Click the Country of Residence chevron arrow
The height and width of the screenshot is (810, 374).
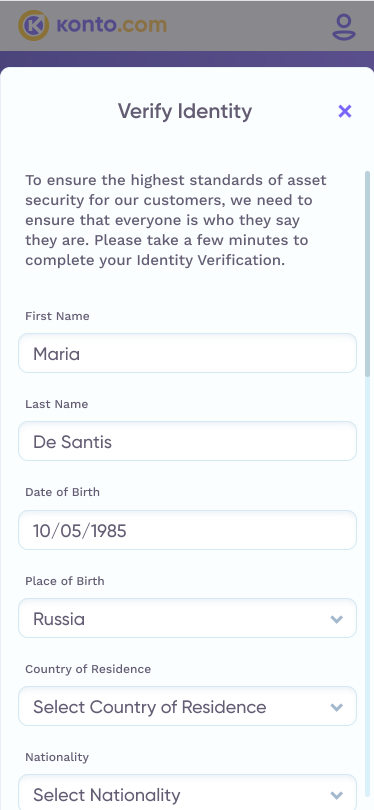[337, 707]
